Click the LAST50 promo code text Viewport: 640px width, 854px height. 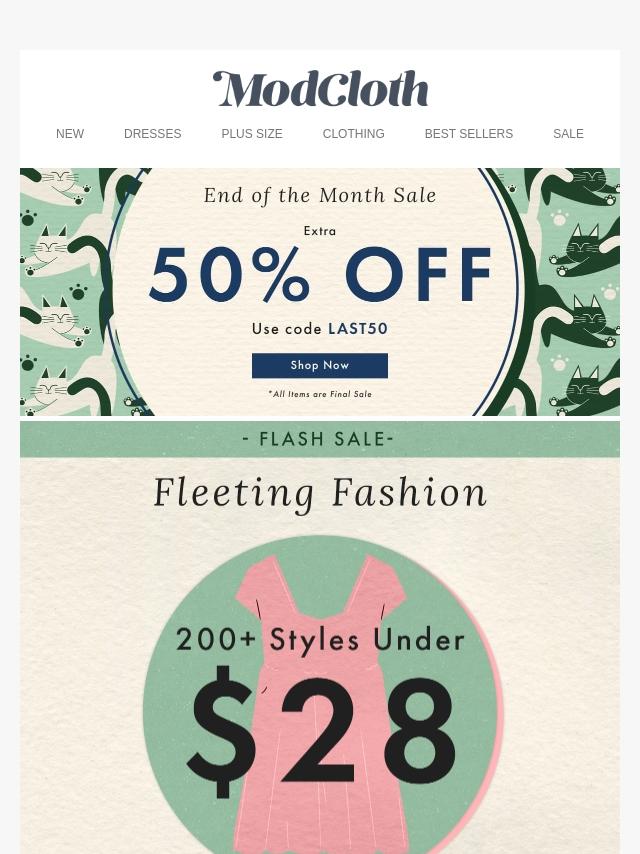pos(358,328)
